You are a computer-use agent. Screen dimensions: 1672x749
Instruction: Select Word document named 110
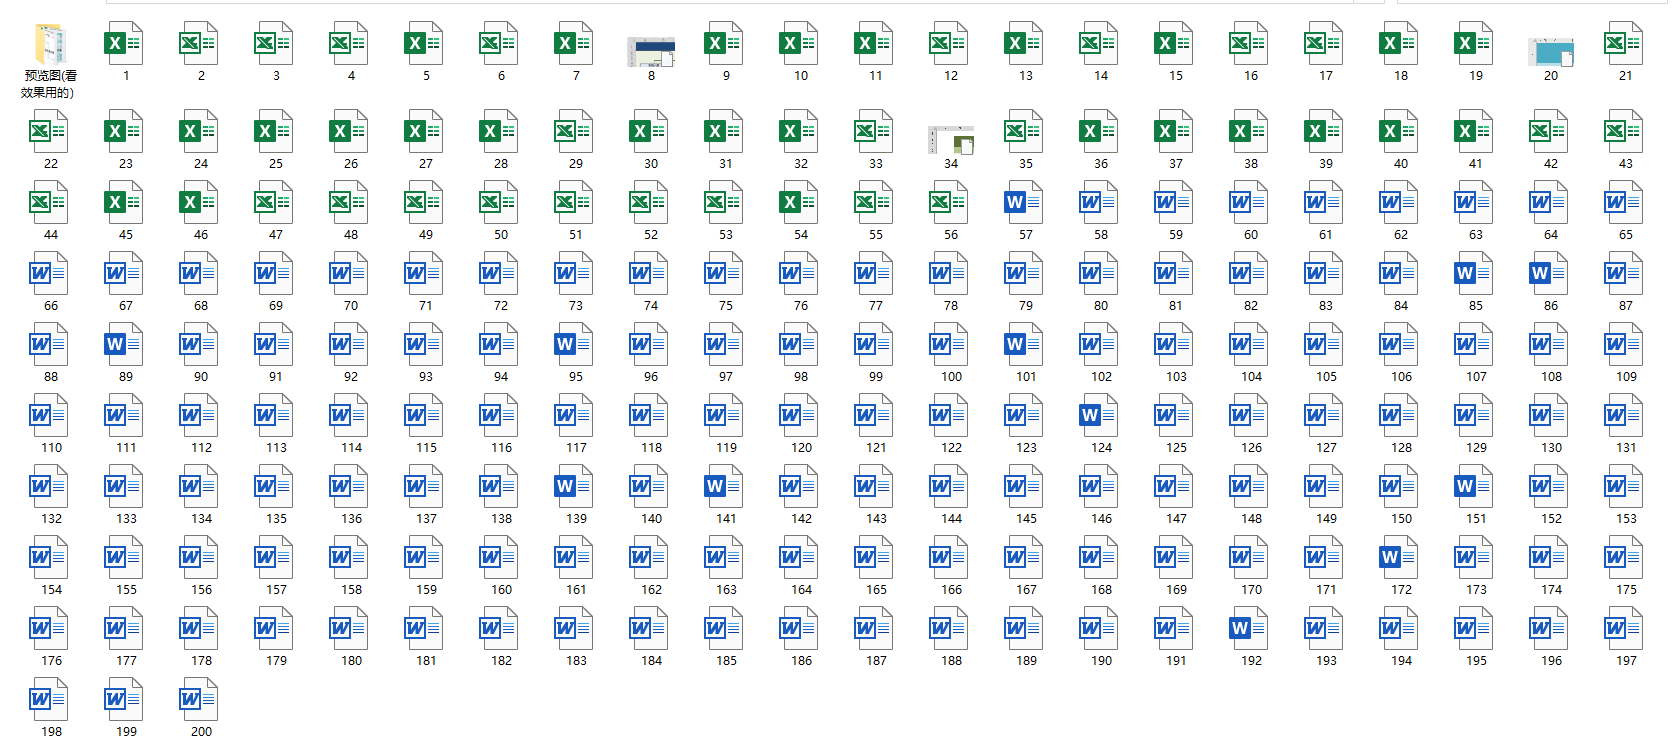pos(50,417)
